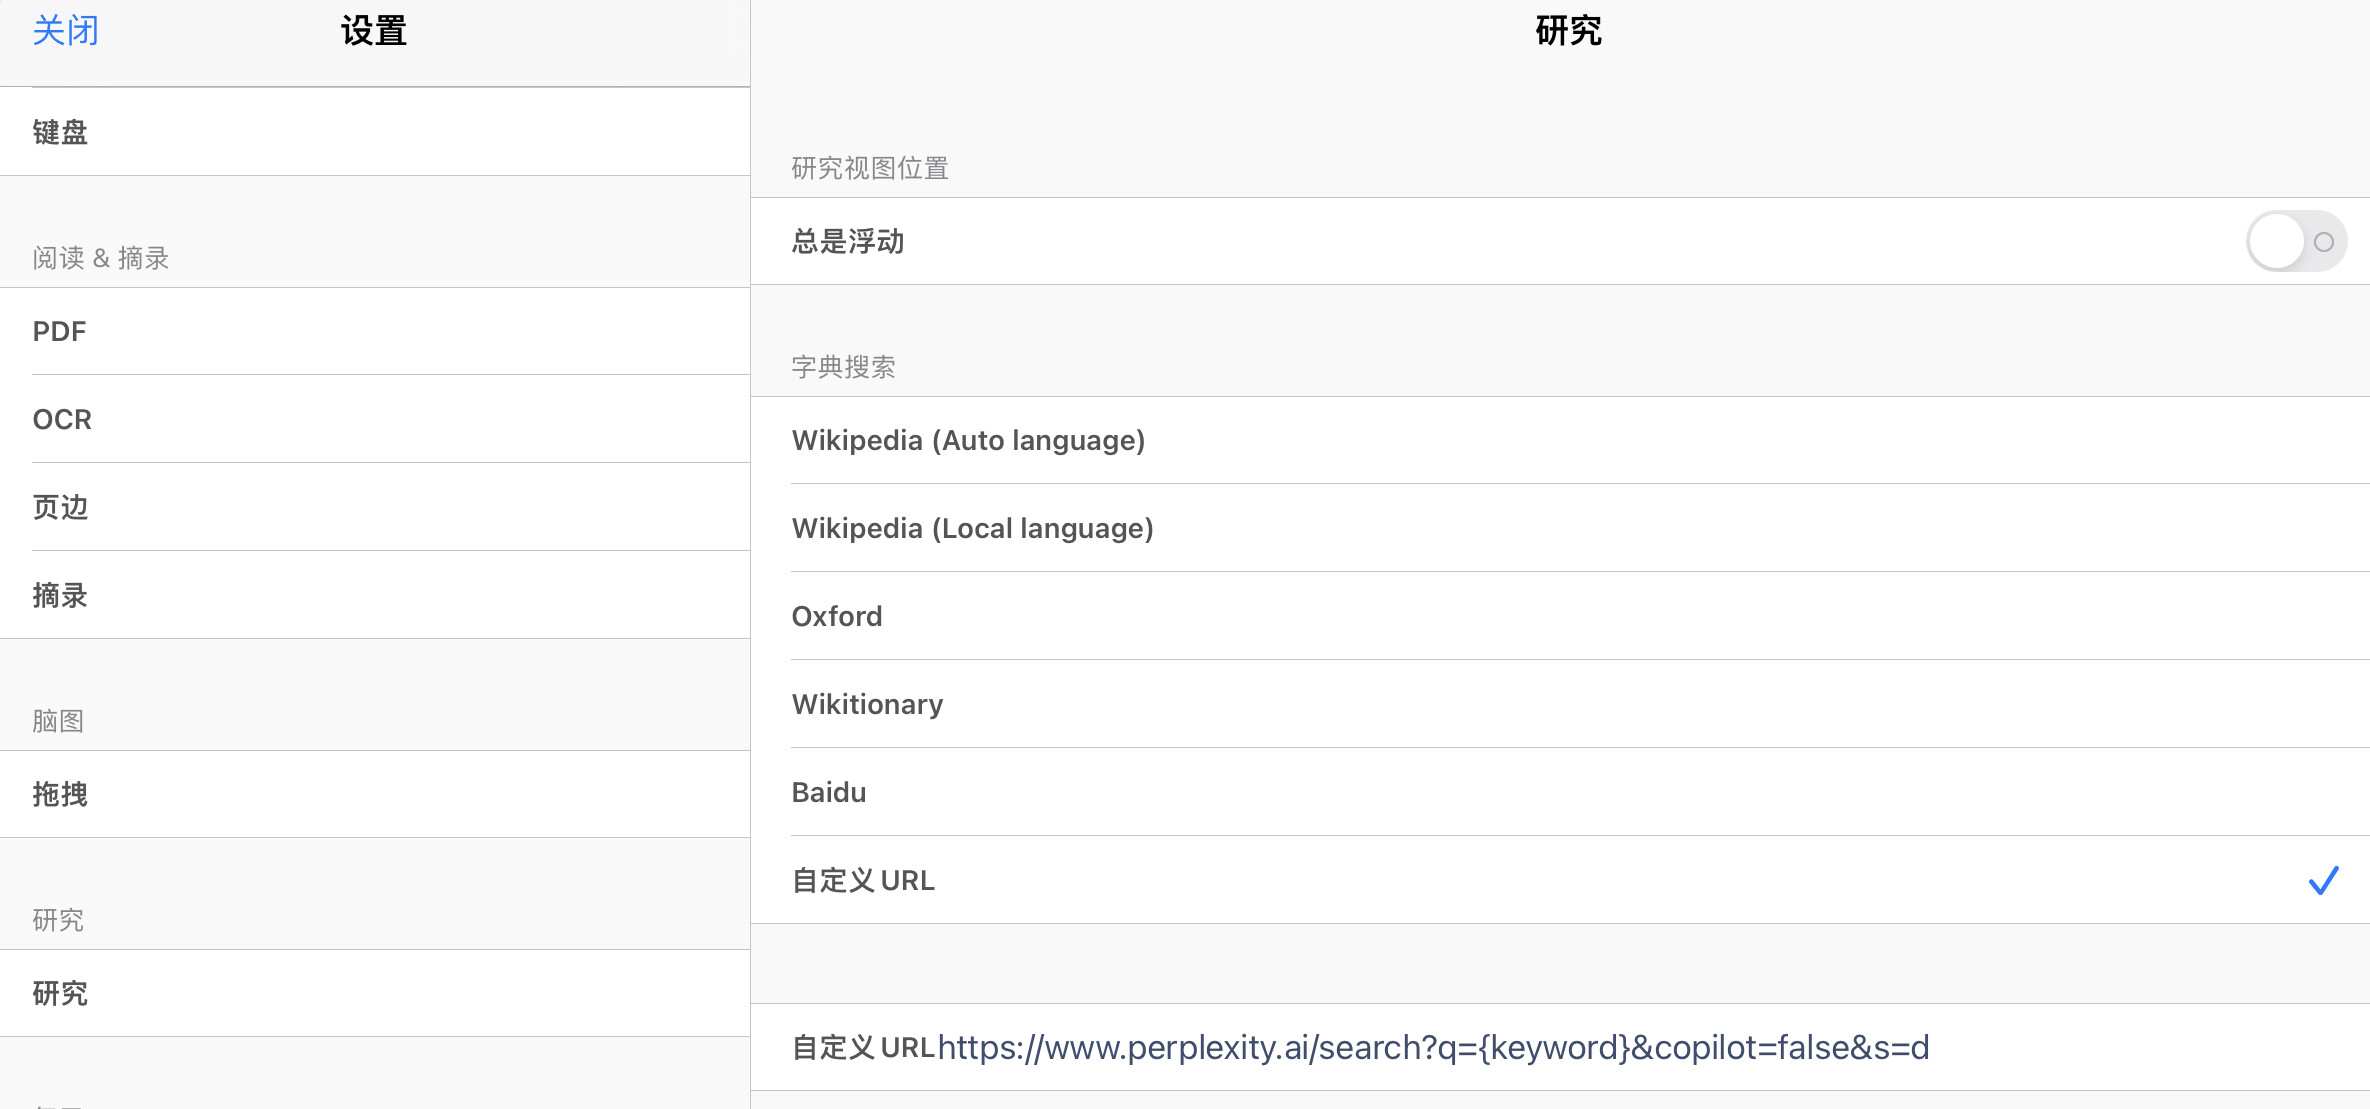This screenshot has width=2370, height=1109.
Task: Tap the 关闭 button
Action: pos(66,31)
